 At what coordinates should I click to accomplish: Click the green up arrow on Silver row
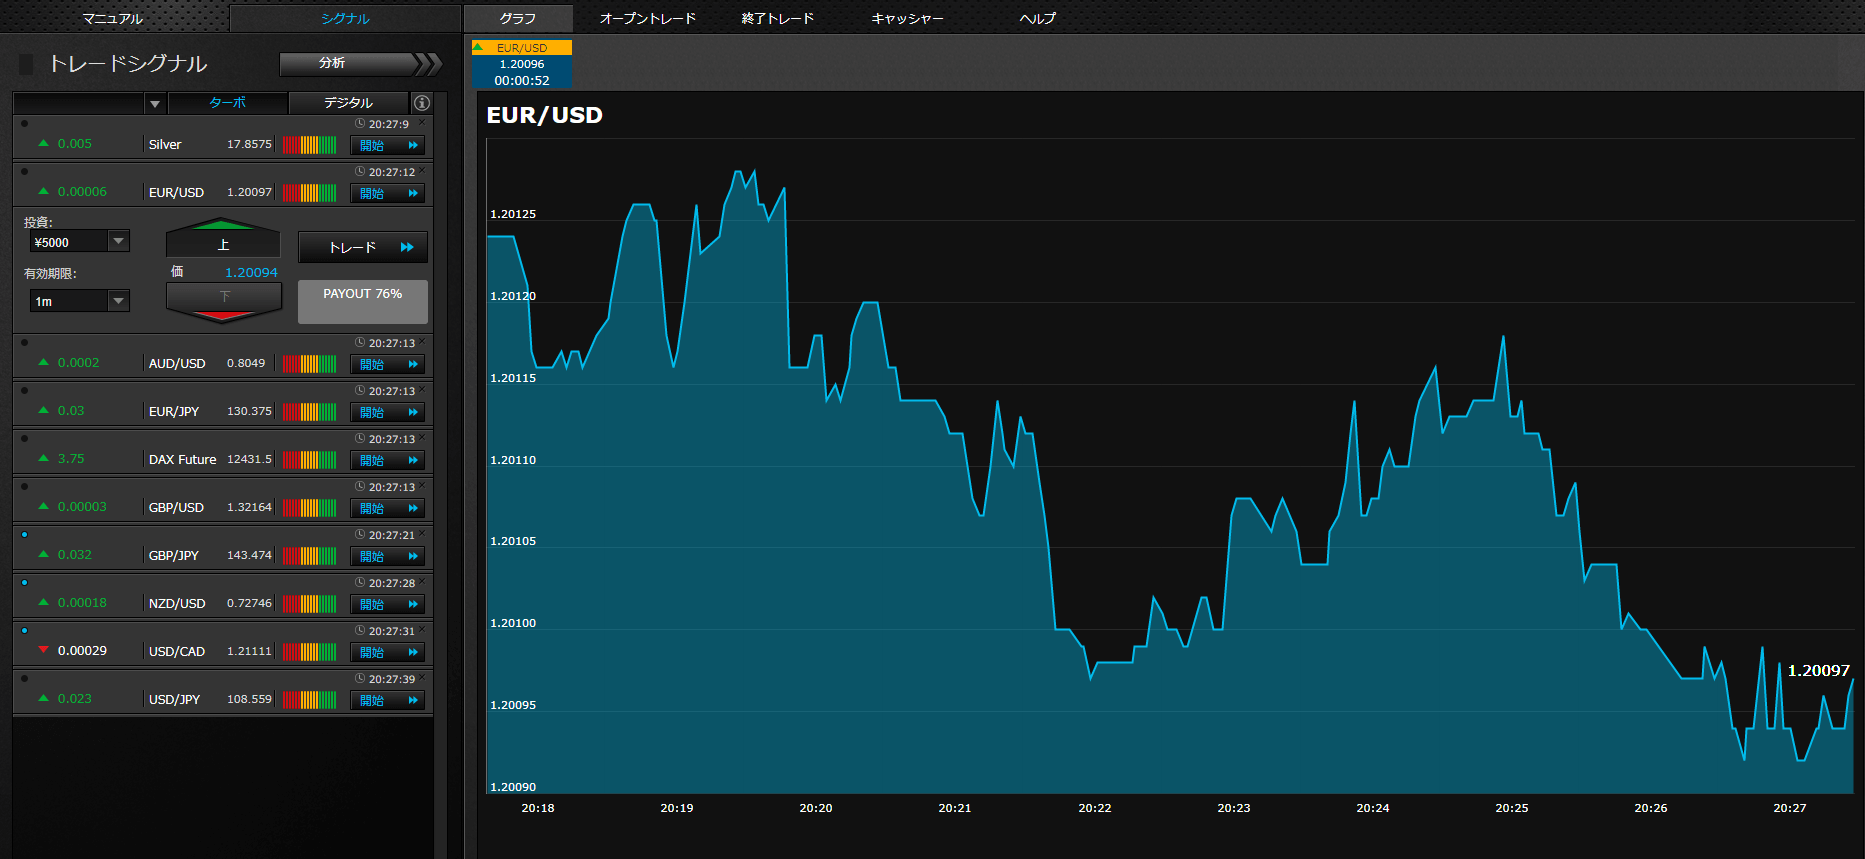pyautogui.click(x=43, y=143)
